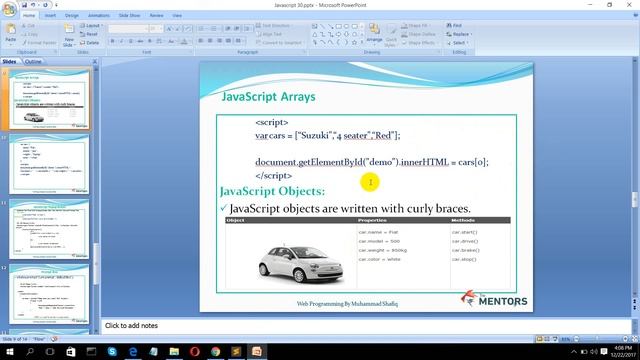Screen dimensions: 640x360
Task: Toggle bulleted list
Action: (x=201, y=29)
